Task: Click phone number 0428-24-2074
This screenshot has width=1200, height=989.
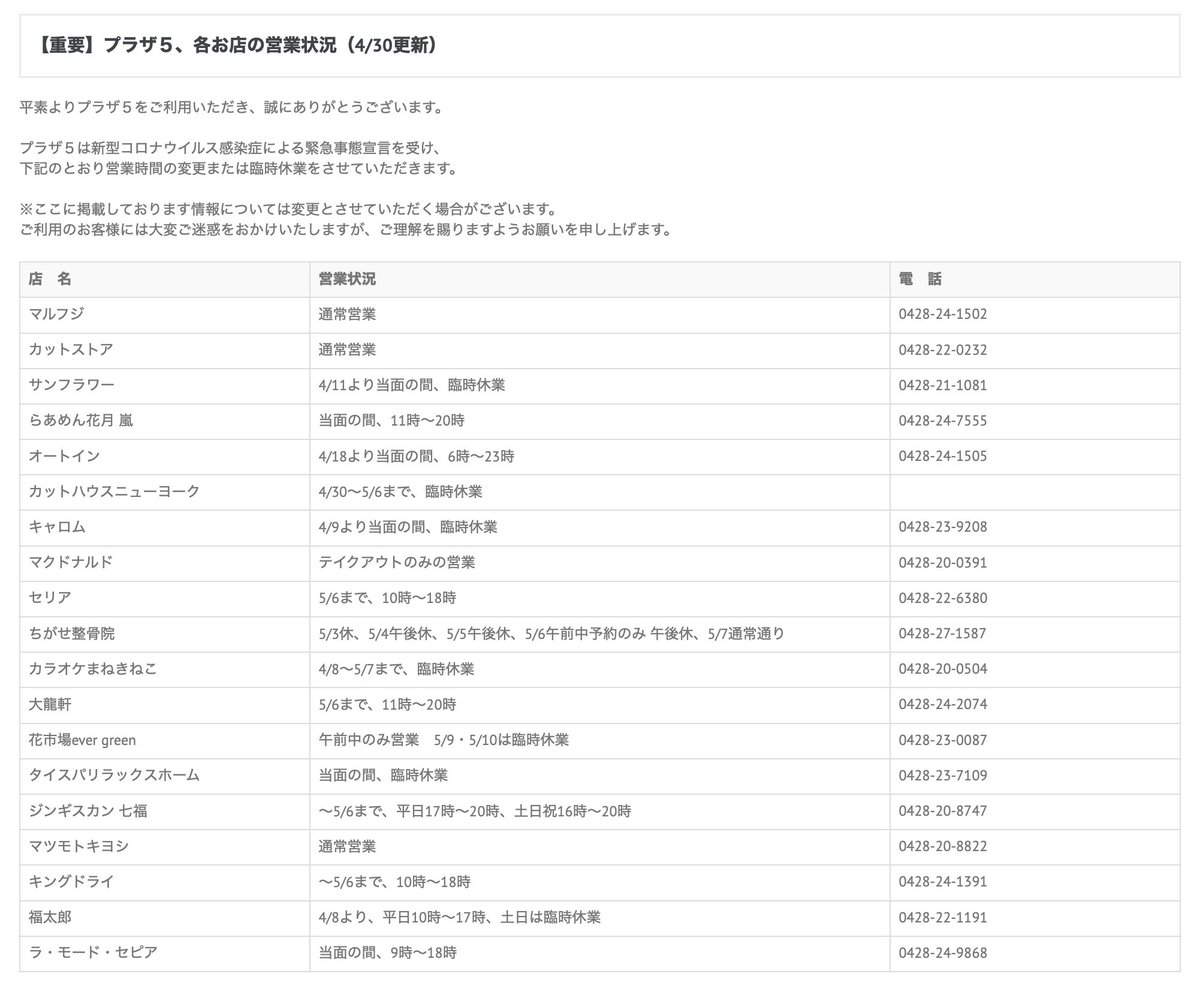Action: pos(943,705)
